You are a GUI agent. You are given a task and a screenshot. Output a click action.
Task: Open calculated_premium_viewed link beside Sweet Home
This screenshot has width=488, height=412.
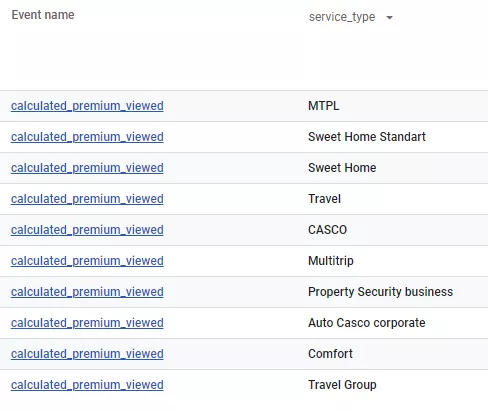pos(87,168)
